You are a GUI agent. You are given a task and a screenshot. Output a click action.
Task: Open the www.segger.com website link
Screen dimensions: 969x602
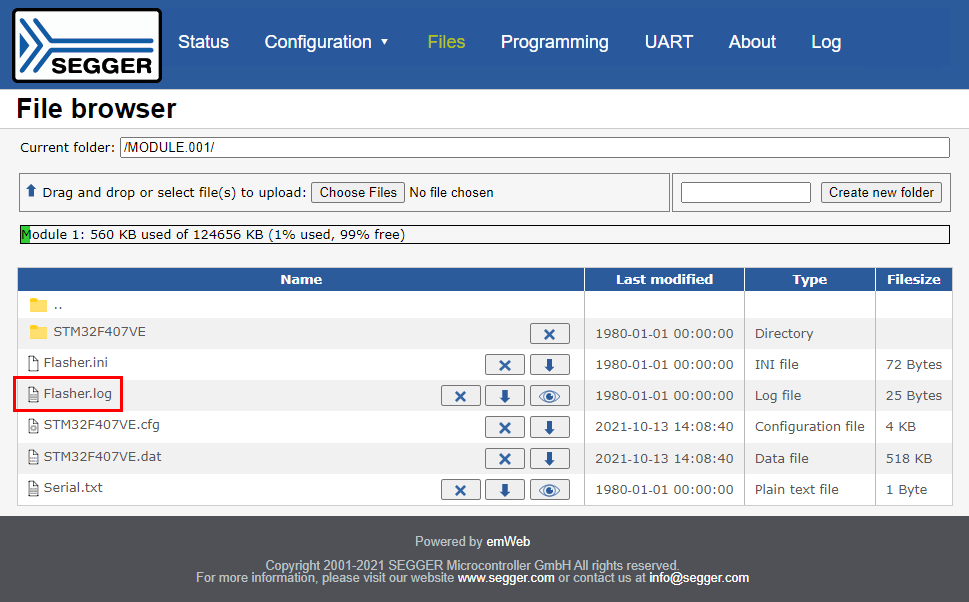tap(505, 578)
